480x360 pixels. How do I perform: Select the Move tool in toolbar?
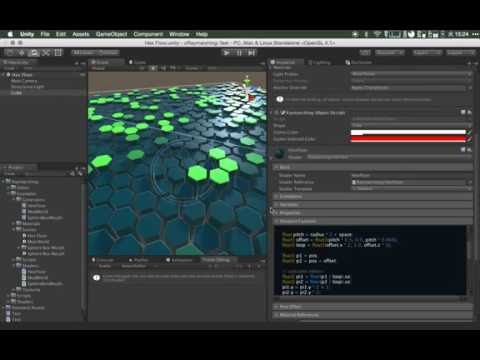click(x=22, y=53)
